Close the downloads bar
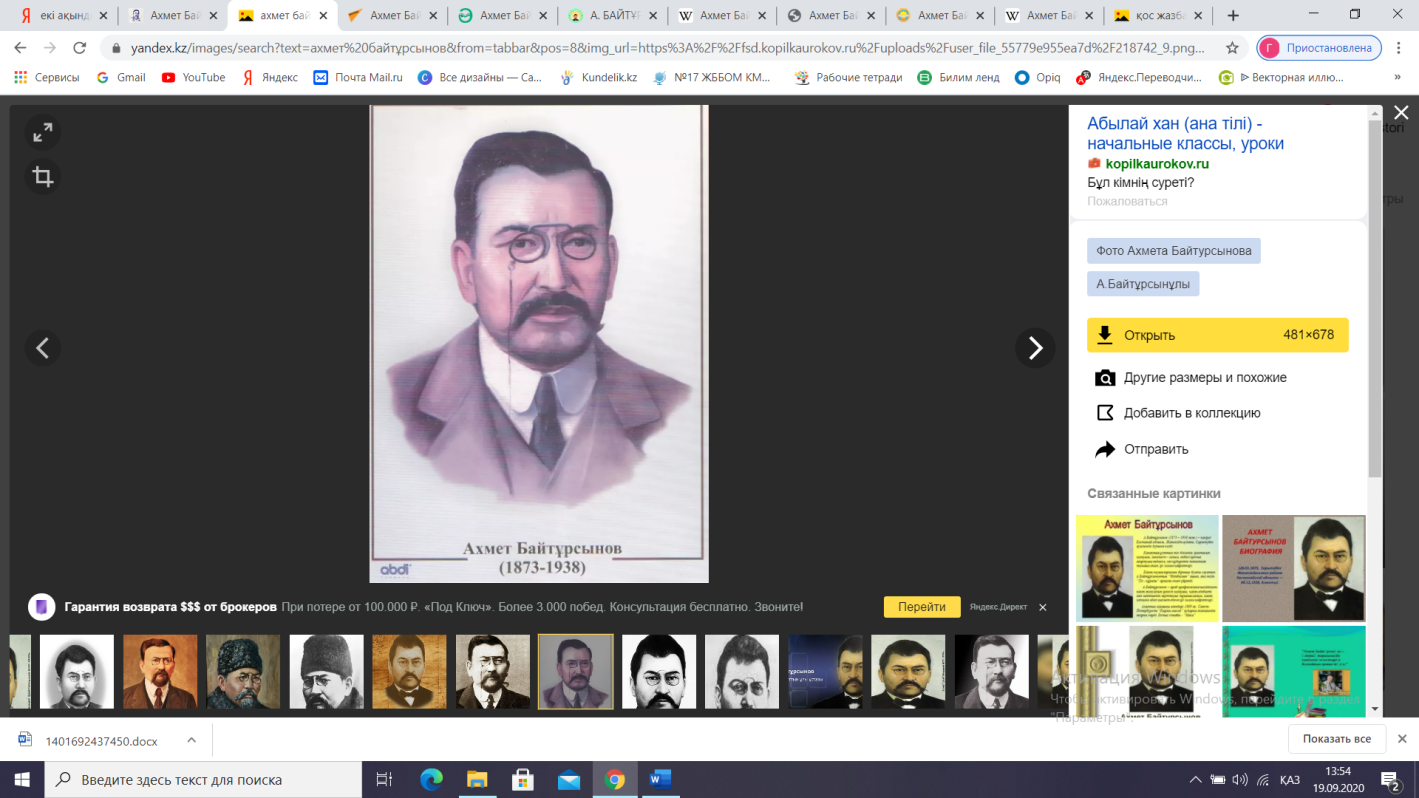Screen dimensions: 1419x798 tap(1401, 739)
